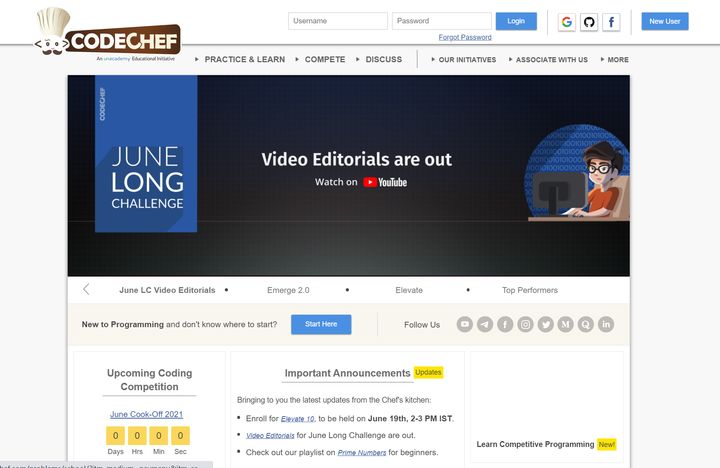This screenshot has height=468, width=720.
Task: Open the Video Editorials announcement link
Action: [270, 435]
